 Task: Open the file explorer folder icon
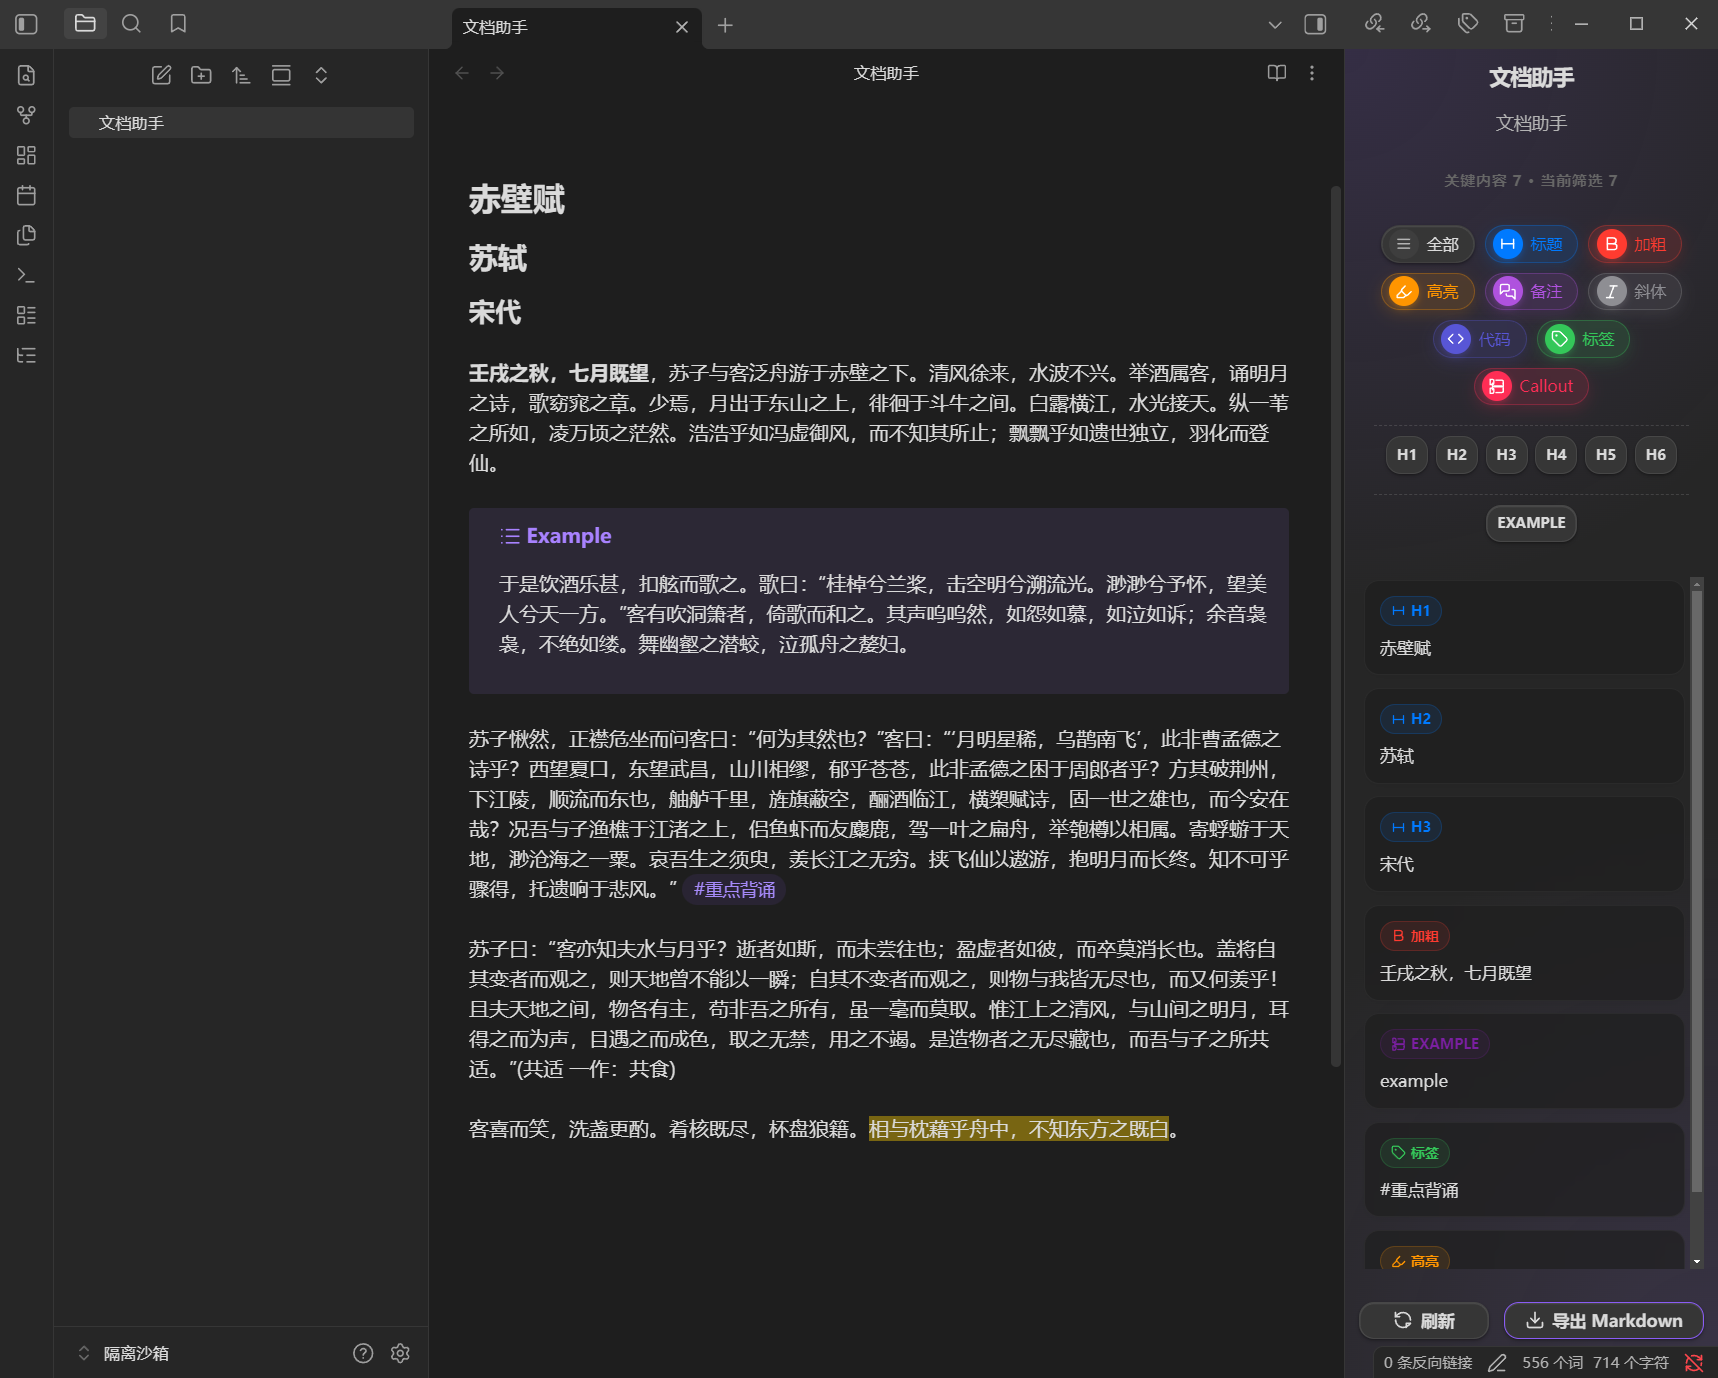coord(85,23)
